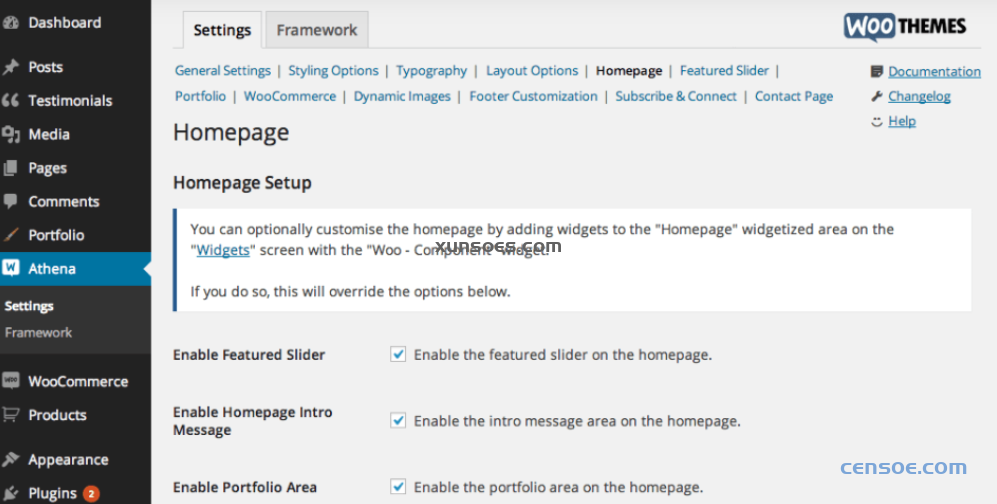The image size is (997, 504).
Task: Follow the Widgets link in the notice
Action: click(223, 250)
